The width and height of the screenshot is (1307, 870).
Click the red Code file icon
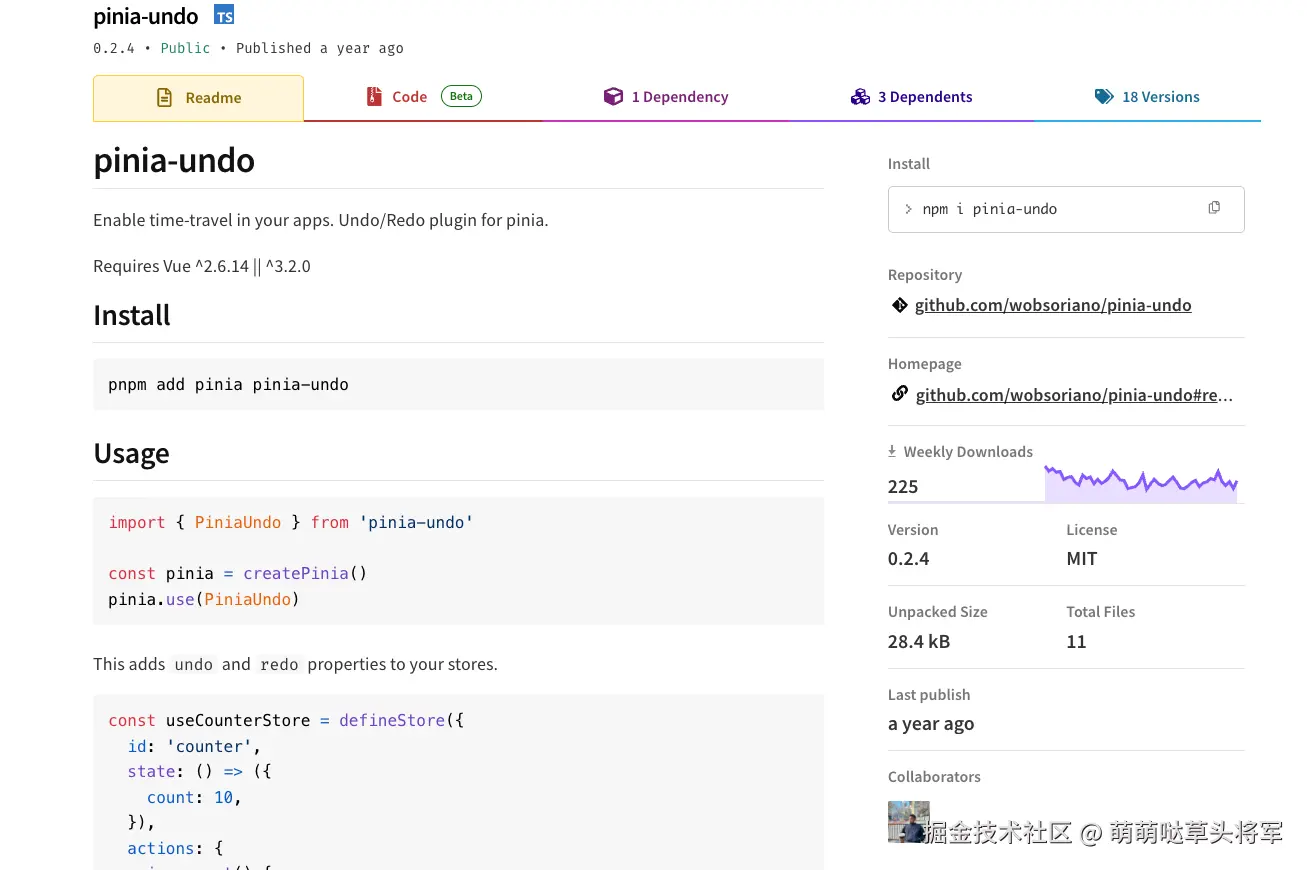tap(374, 97)
